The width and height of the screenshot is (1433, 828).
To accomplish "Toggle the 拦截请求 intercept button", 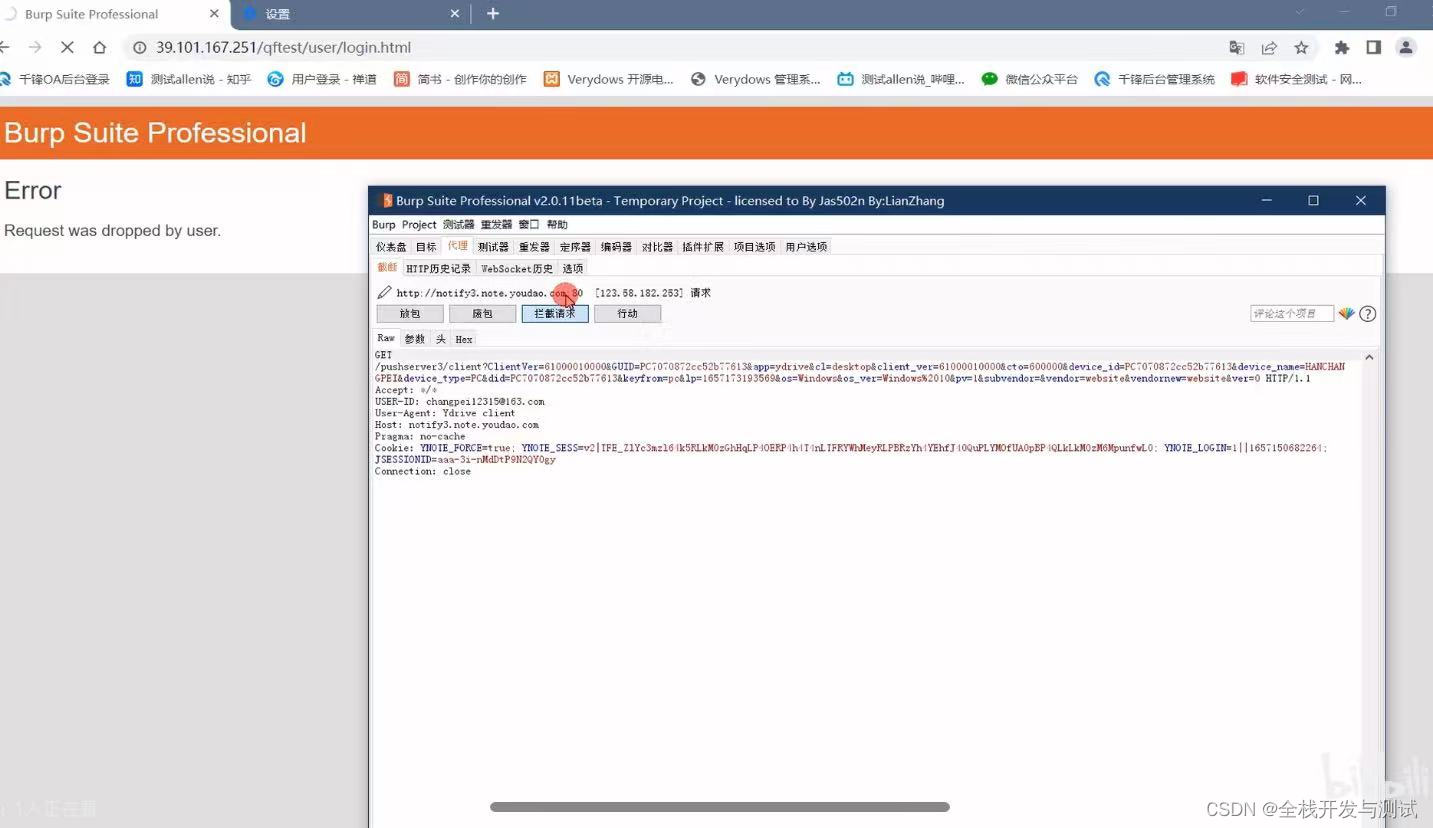I will click(x=555, y=314).
